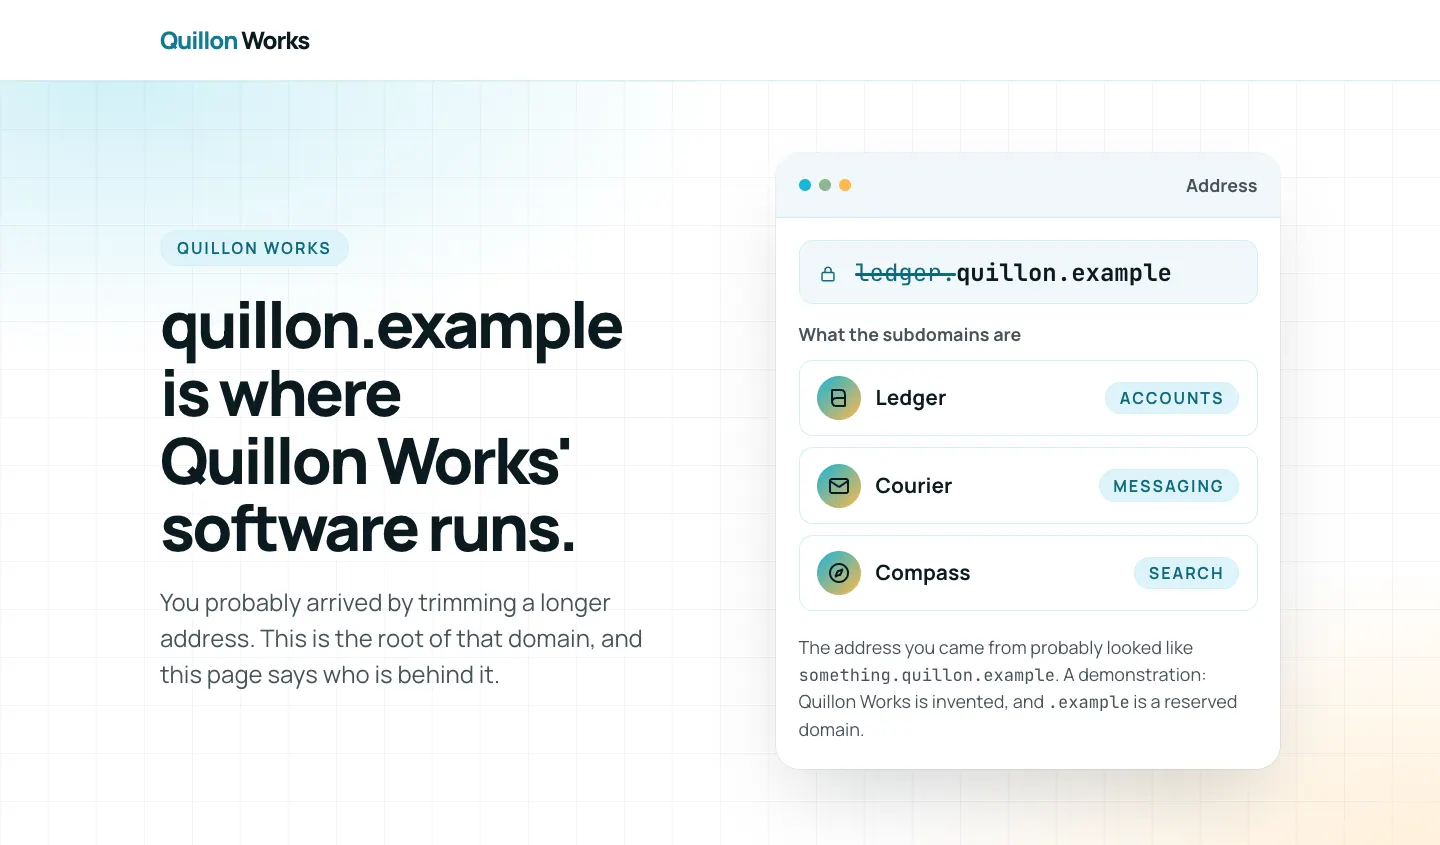1440x845 pixels.
Task: Click the QUILLON WORKS pill badge
Action: [254, 248]
